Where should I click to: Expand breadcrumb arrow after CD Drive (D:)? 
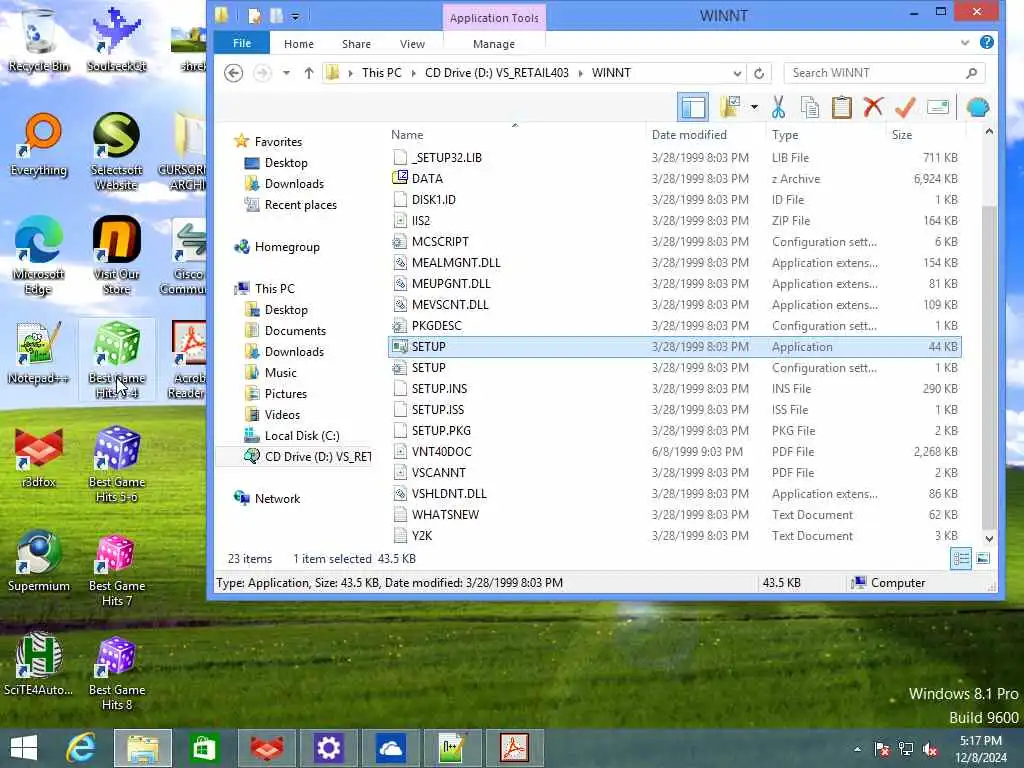click(580, 72)
